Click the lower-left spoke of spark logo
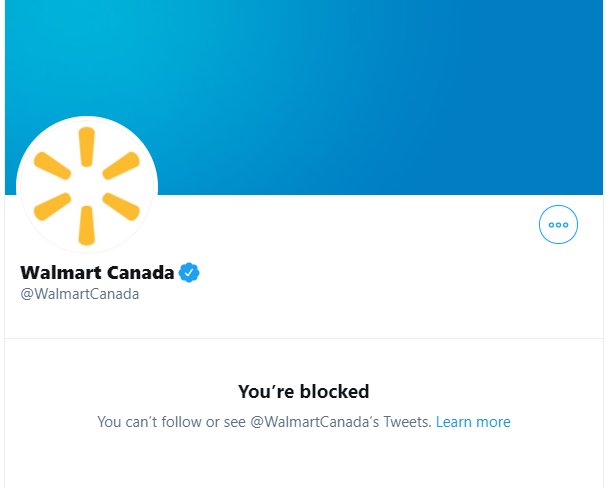Screen dimensions: 611x488 coord(52,207)
